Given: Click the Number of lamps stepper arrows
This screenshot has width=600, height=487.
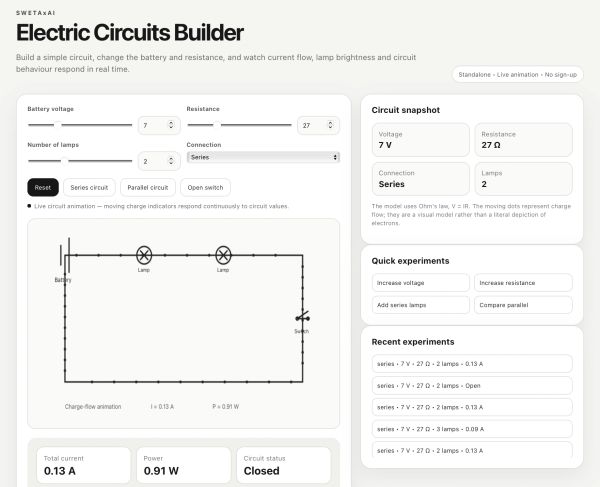Looking at the screenshot, I should pos(171,161).
